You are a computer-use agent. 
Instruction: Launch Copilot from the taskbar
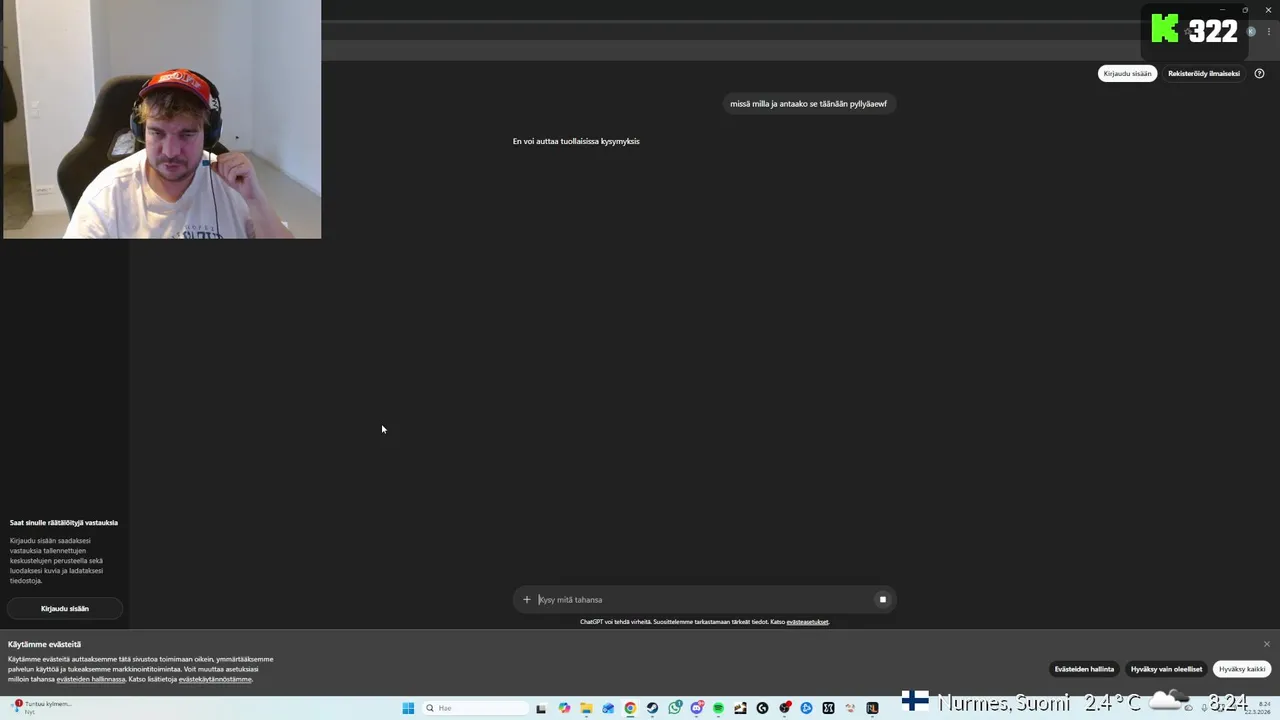click(x=564, y=708)
